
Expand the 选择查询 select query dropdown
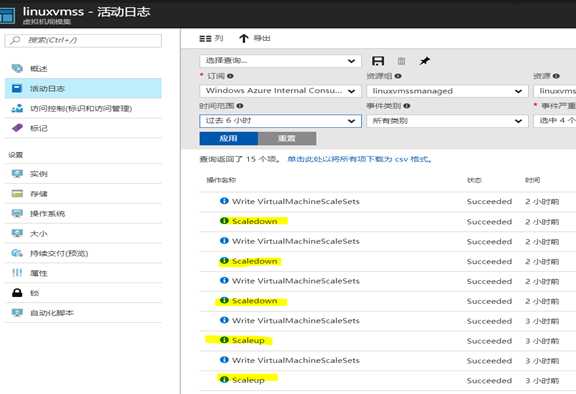click(x=280, y=61)
